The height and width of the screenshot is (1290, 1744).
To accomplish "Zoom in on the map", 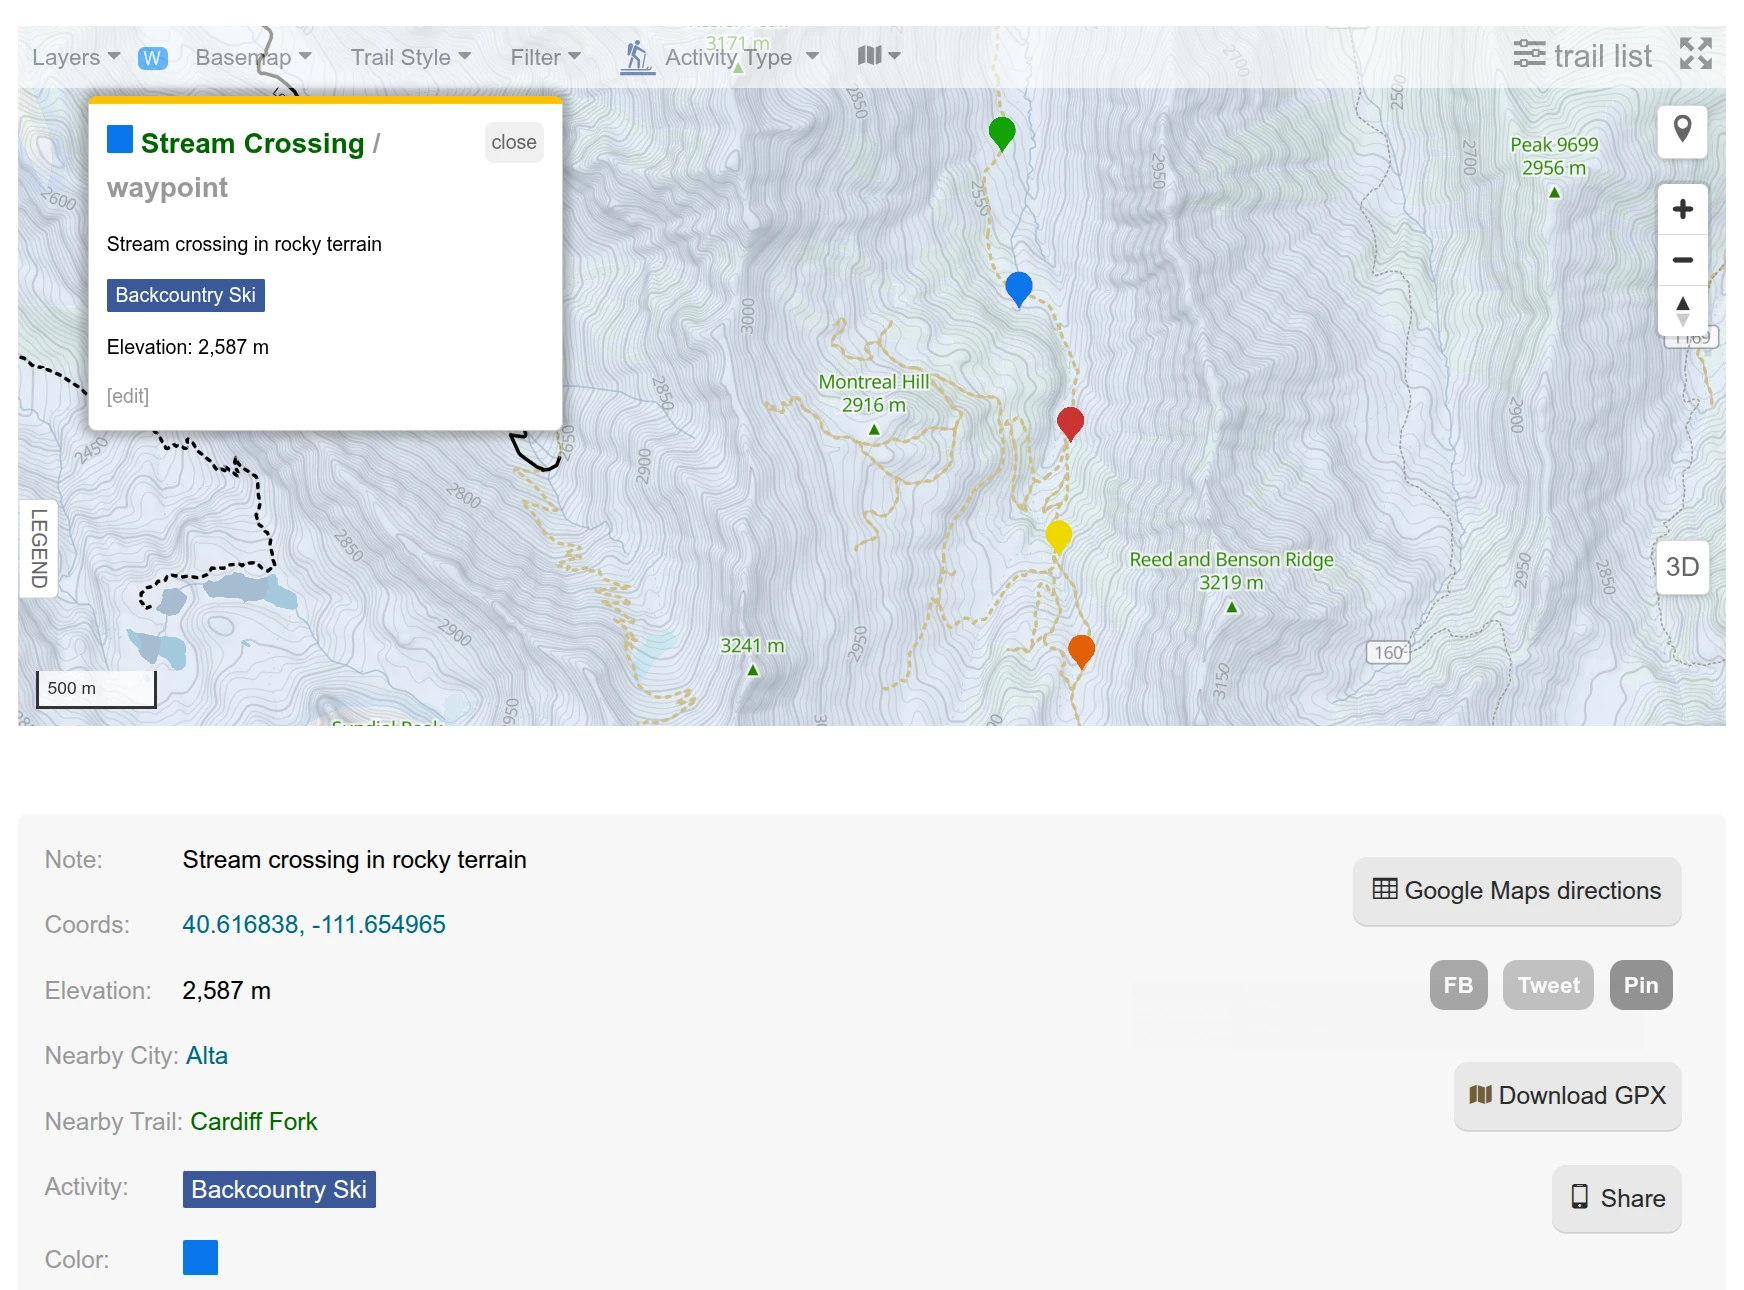I will (x=1682, y=209).
